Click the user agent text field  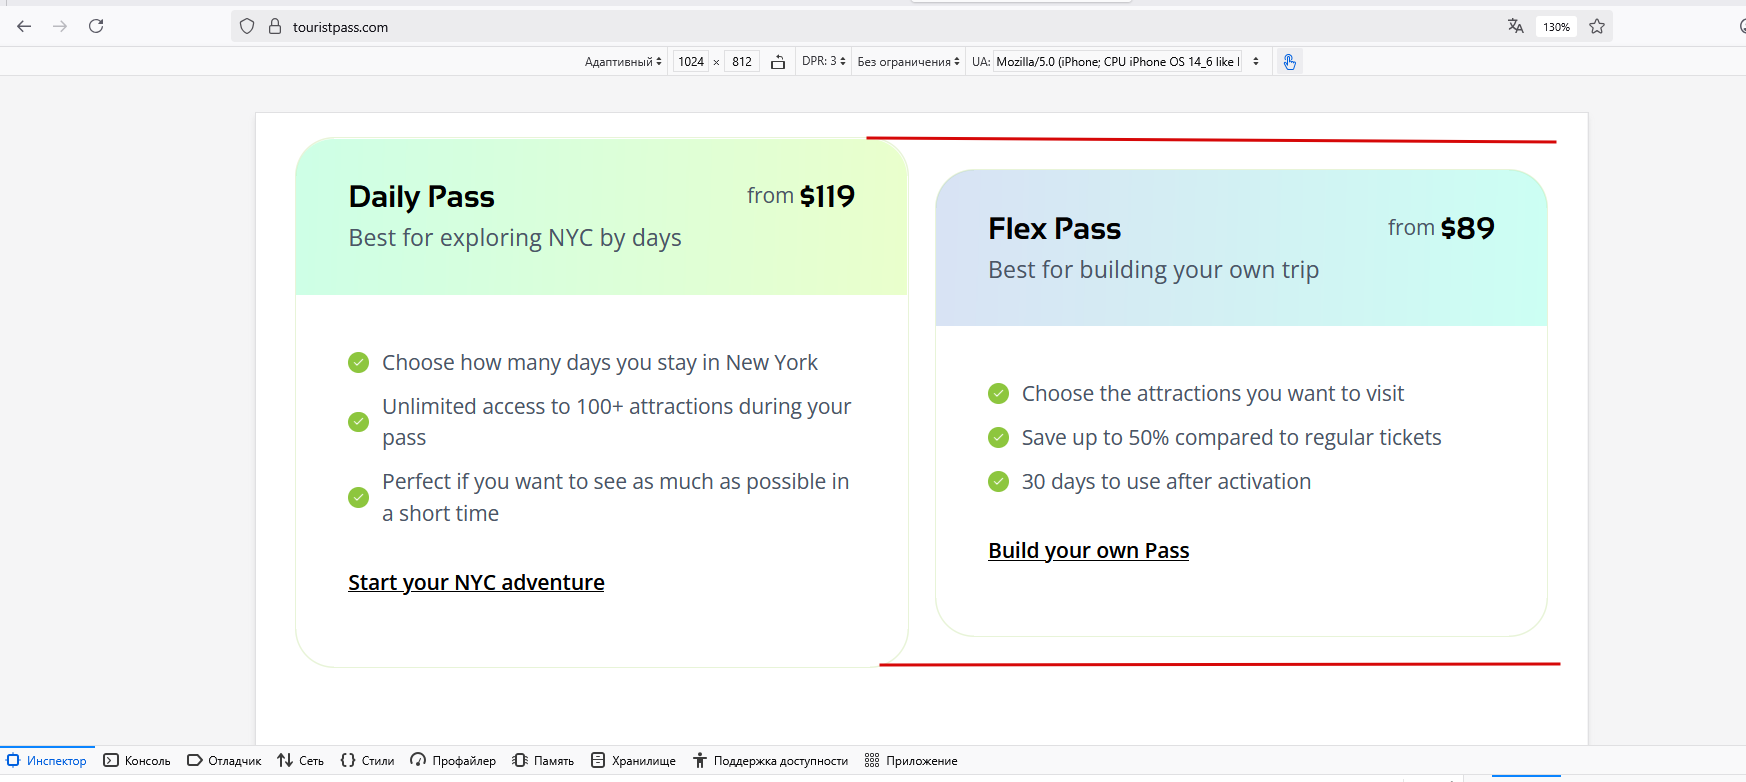click(x=1118, y=62)
